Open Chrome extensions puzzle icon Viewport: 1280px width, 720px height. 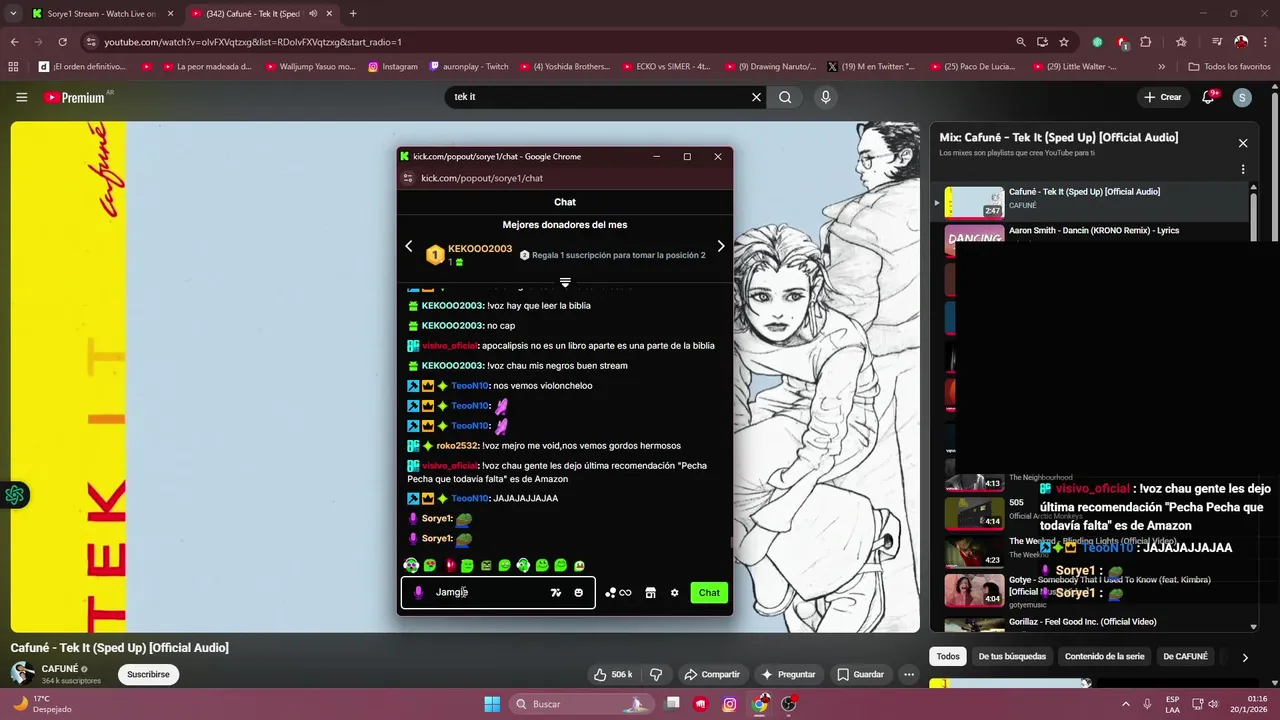tap(1146, 42)
